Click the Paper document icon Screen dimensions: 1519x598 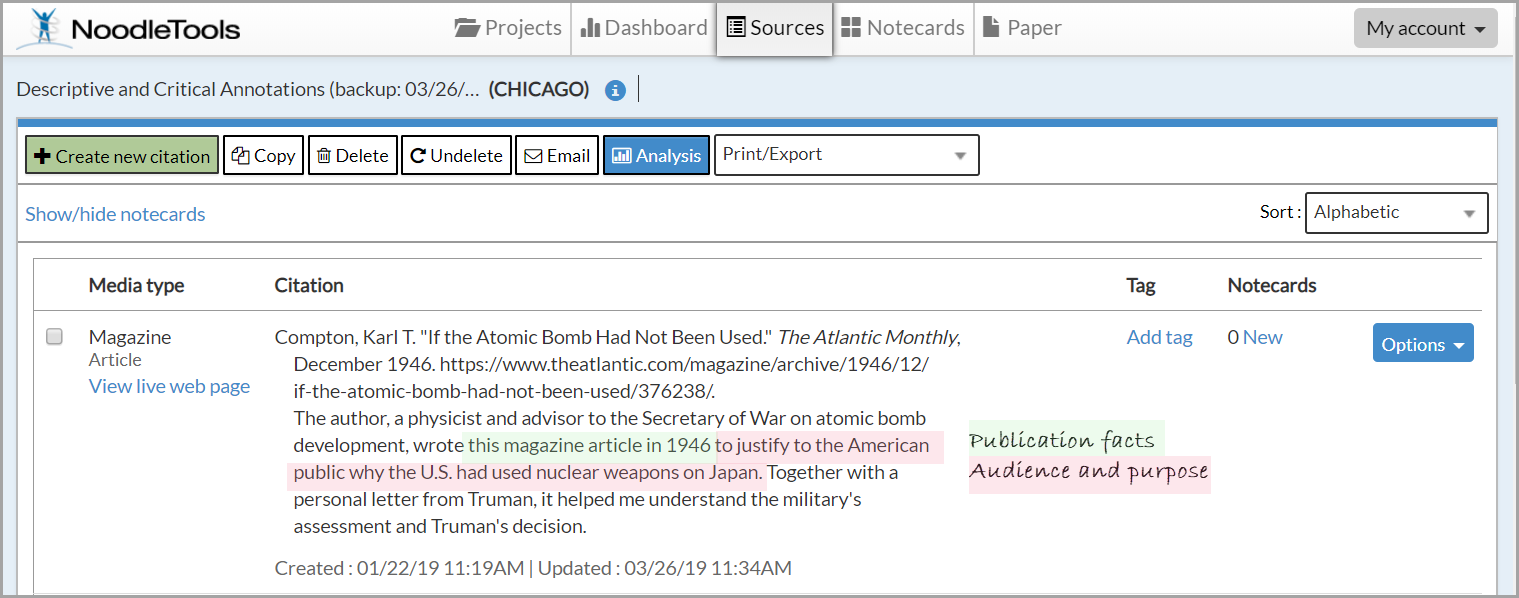tap(991, 27)
